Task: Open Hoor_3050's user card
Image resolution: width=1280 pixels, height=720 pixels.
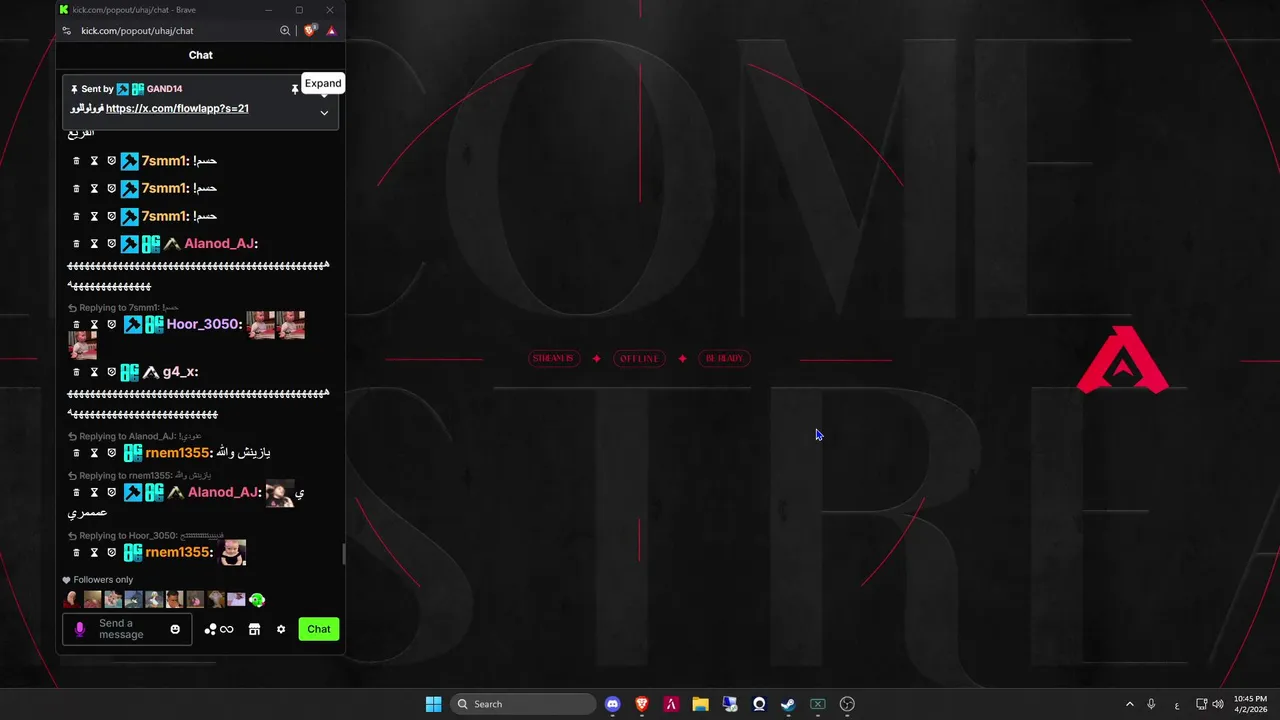Action: coord(203,324)
